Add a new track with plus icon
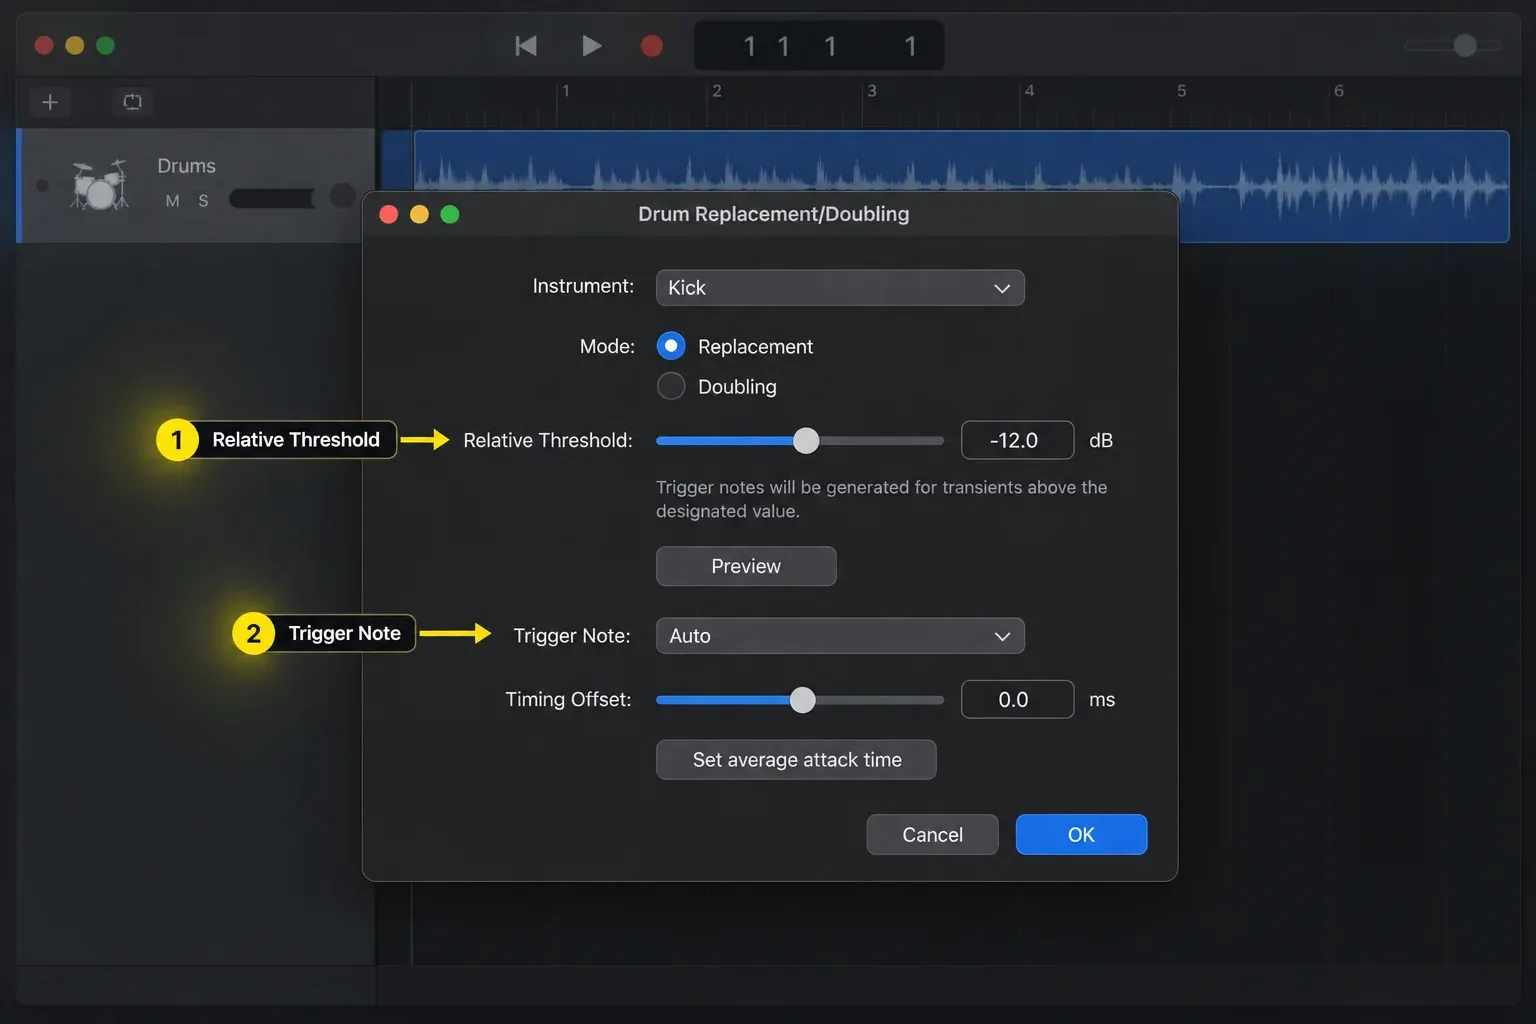The image size is (1536, 1024). (x=50, y=102)
